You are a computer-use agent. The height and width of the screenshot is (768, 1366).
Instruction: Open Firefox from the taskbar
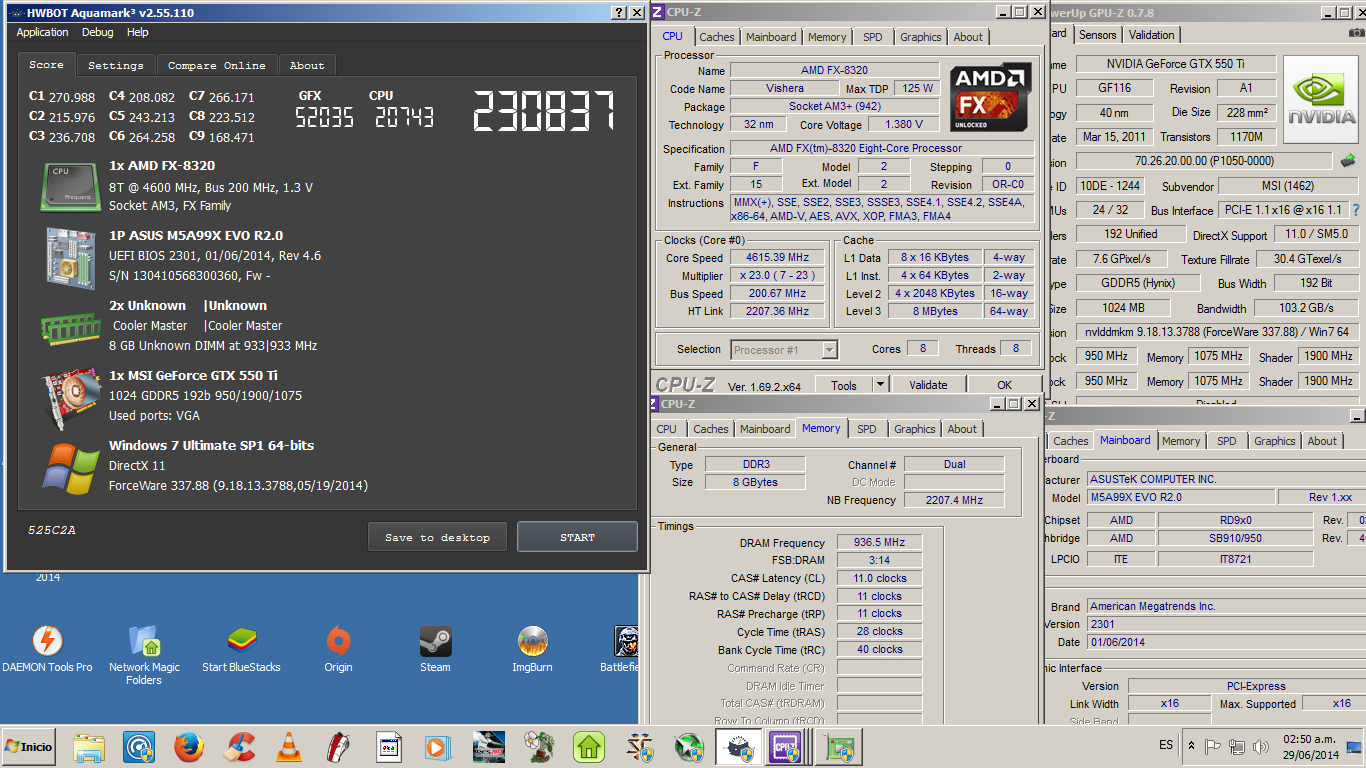[x=189, y=747]
